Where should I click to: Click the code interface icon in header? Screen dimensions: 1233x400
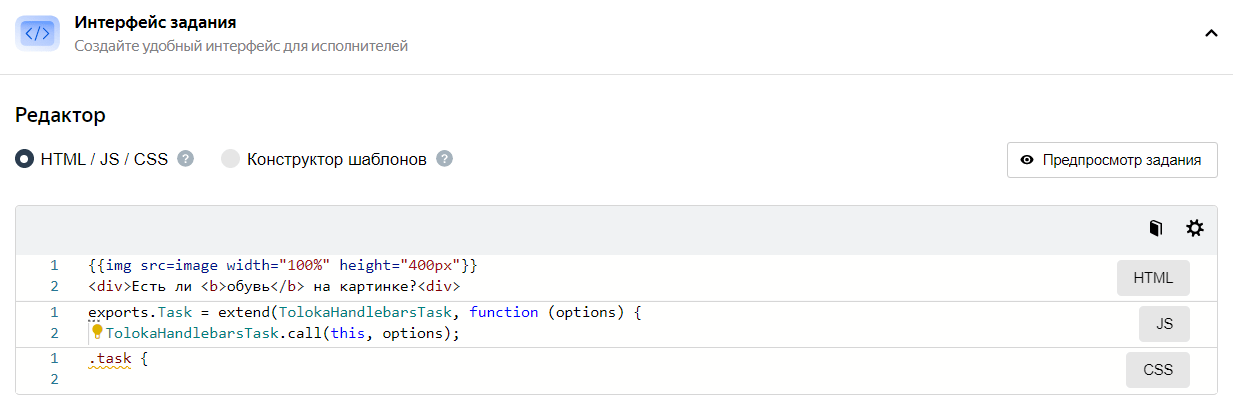[37, 33]
